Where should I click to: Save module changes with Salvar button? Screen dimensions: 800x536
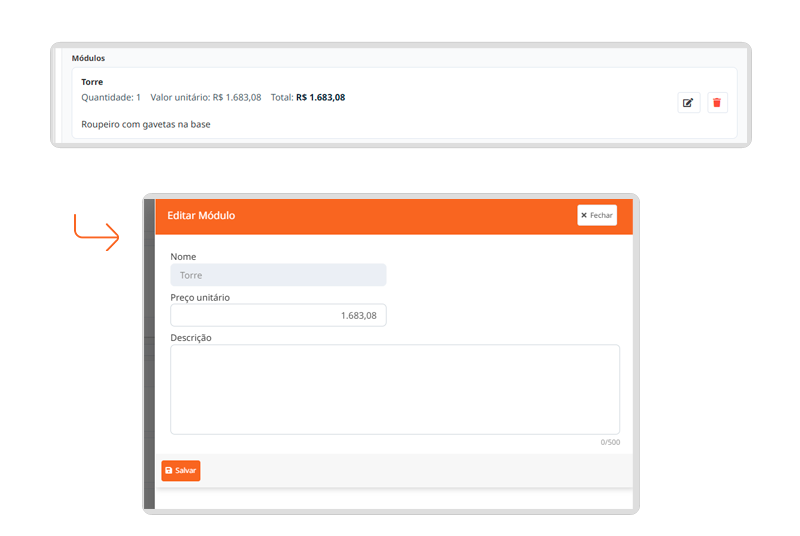pyautogui.click(x=181, y=470)
